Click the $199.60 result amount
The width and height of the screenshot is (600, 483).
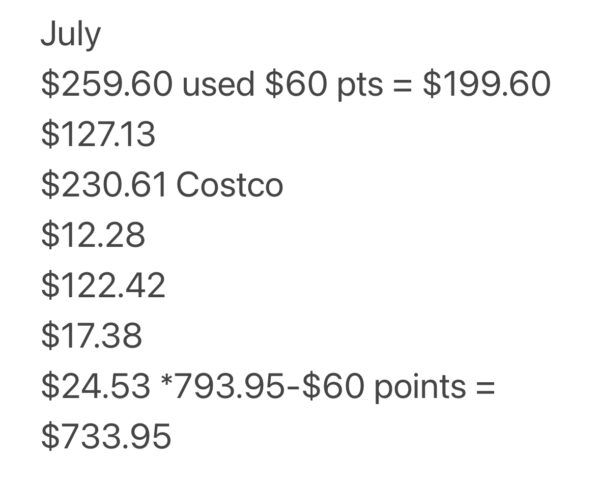click(486, 86)
